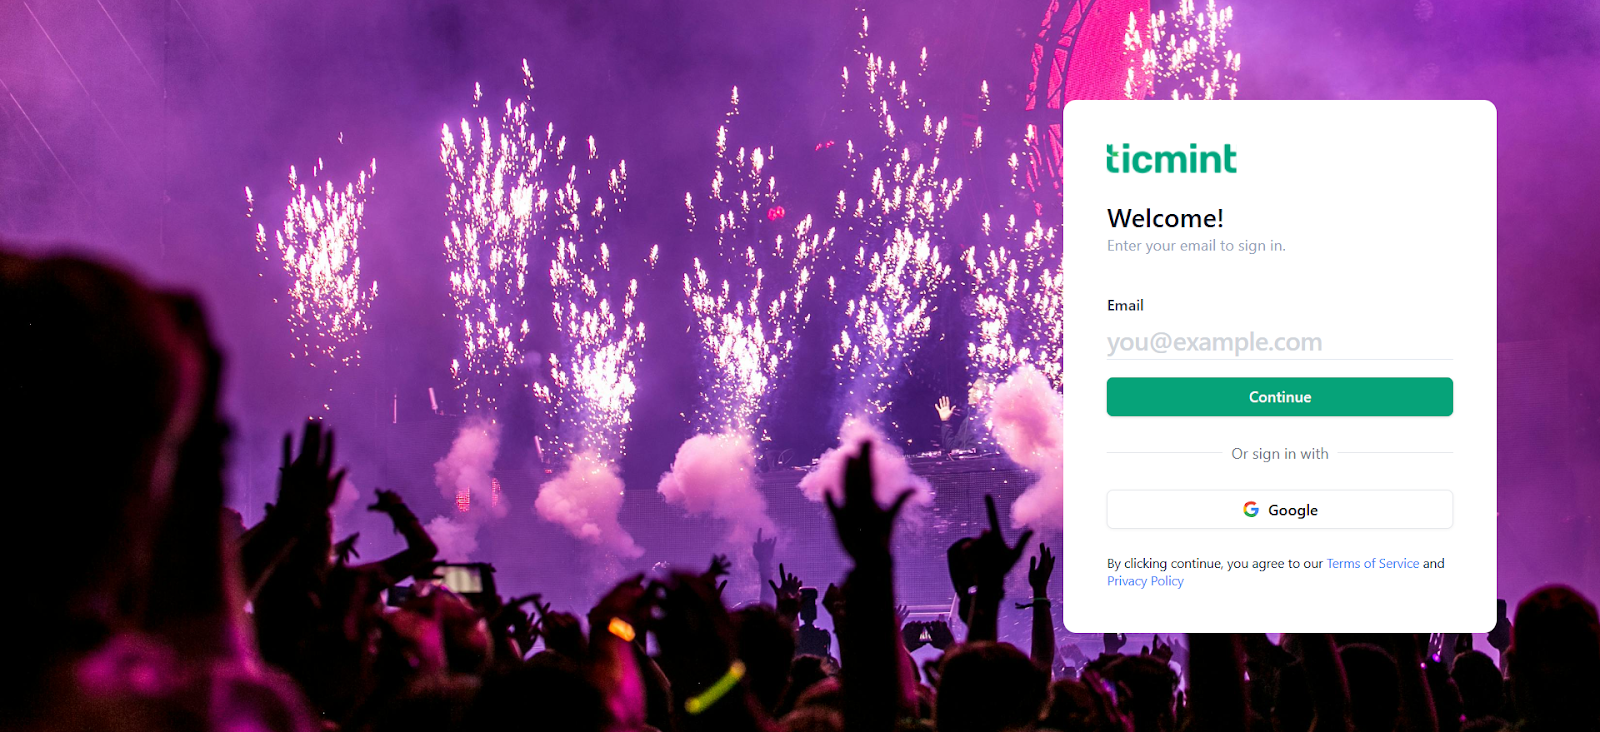Click the Email field label

coord(1125,305)
